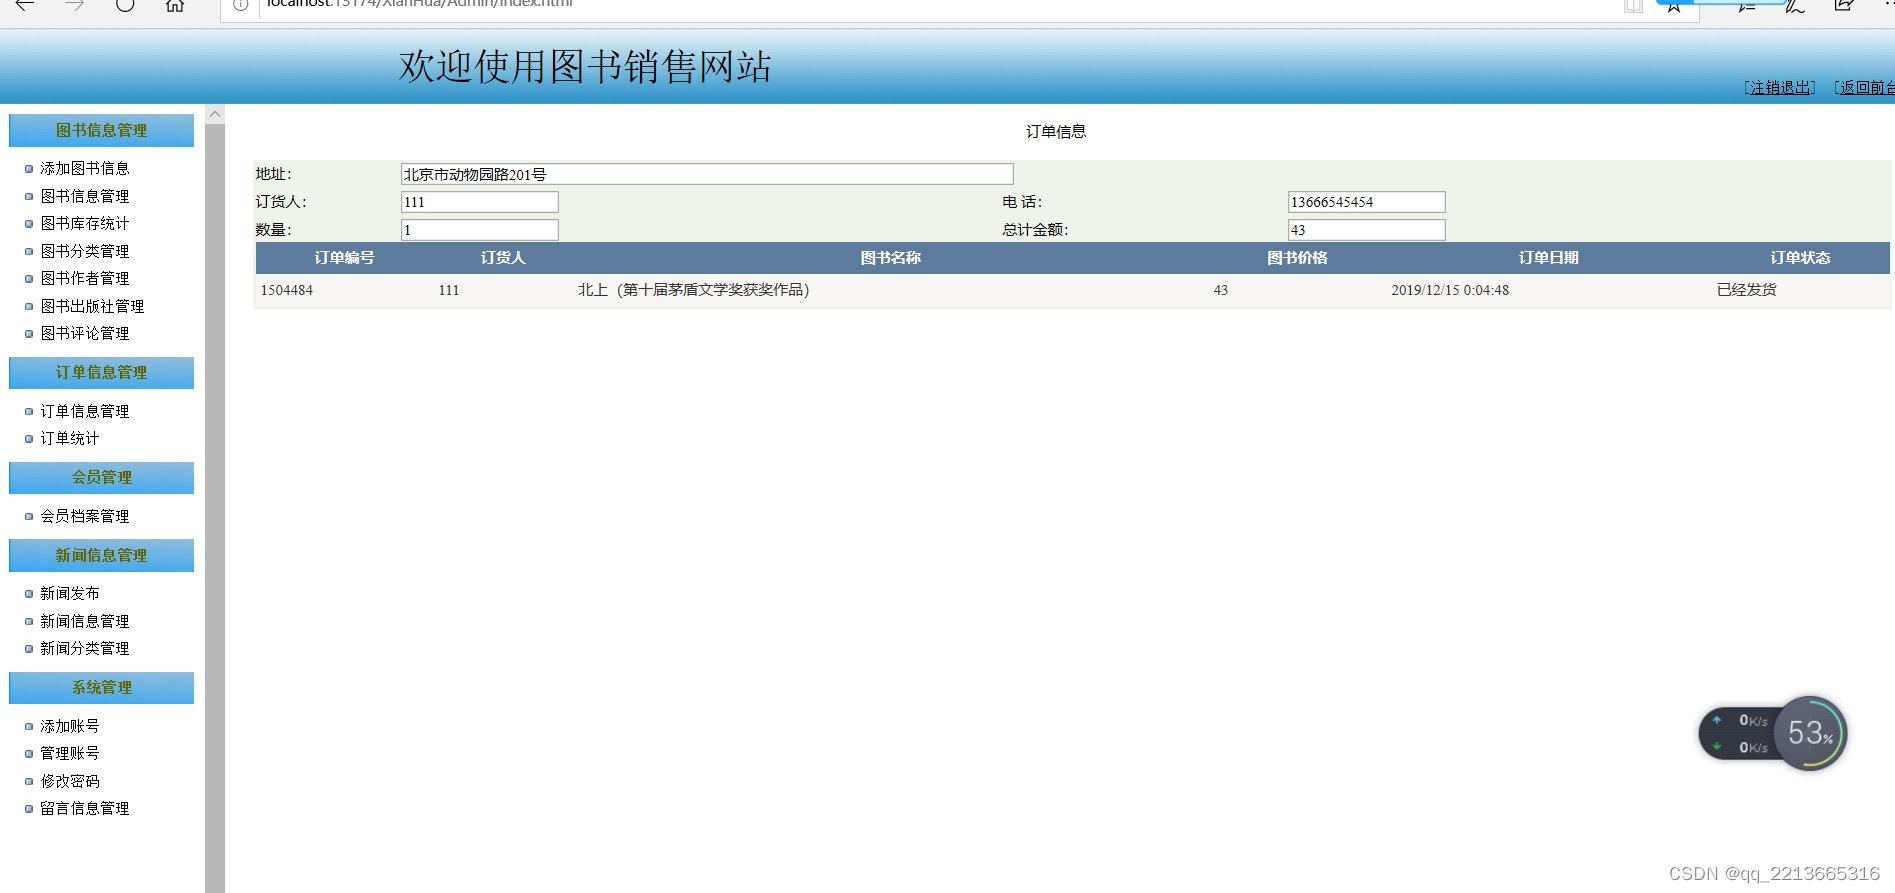Click 订单编号 column header

point(344,258)
